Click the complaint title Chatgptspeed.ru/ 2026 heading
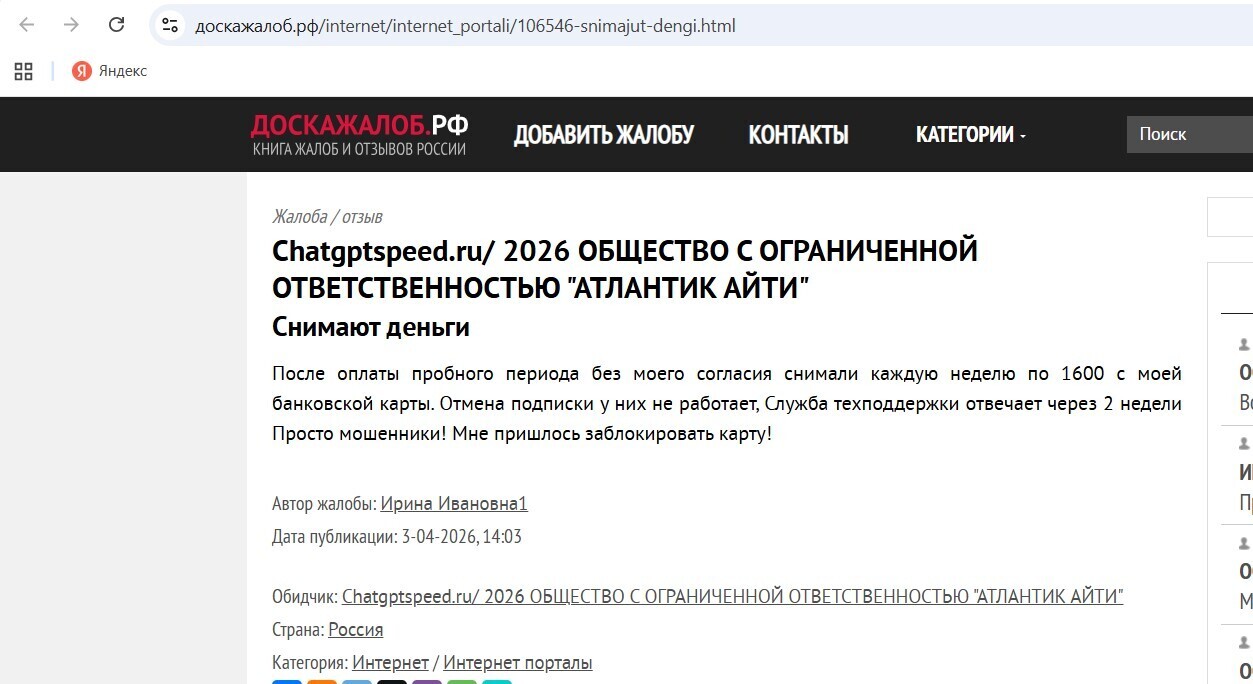1253x684 pixels. (625, 270)
